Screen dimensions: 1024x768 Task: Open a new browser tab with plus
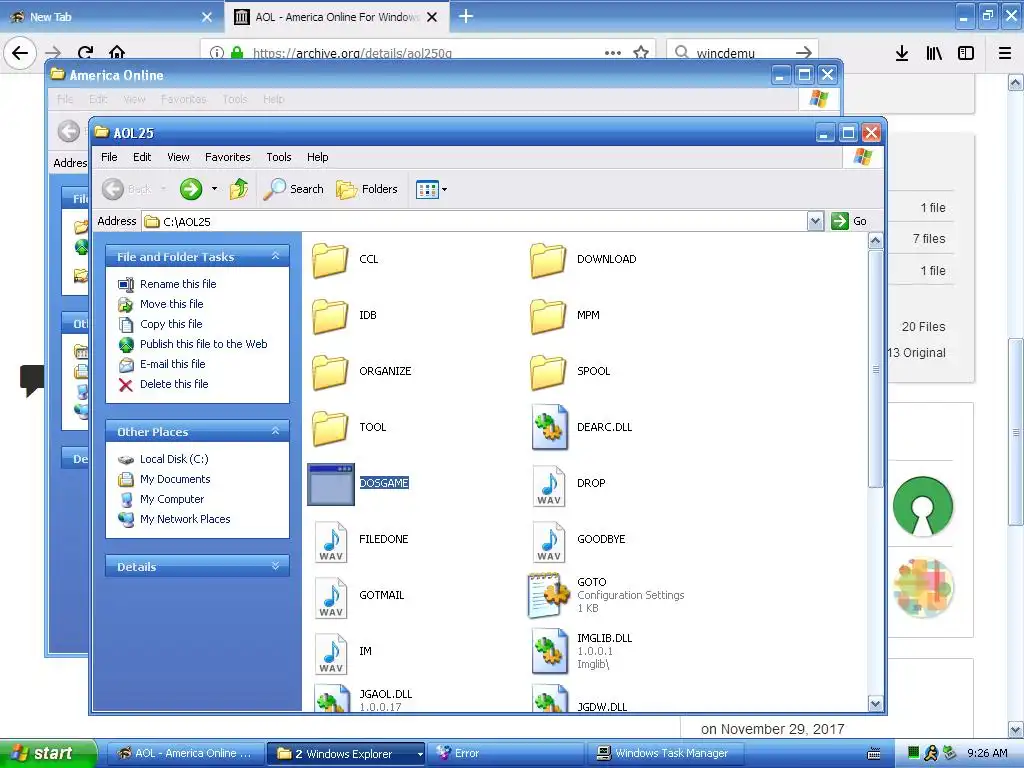(x=466, y=16)
